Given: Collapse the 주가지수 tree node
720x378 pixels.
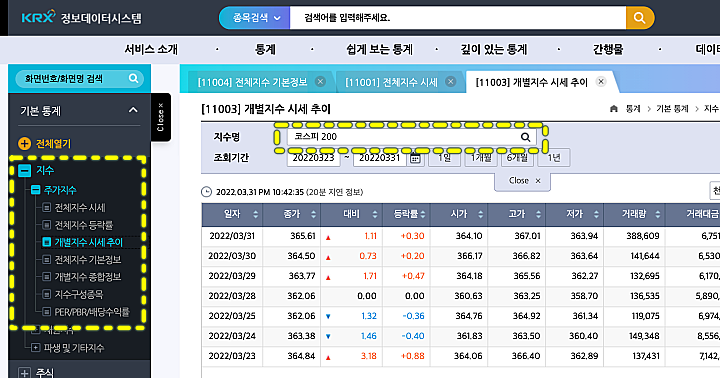Looking at the screenshot, I should tap(35, 190).
